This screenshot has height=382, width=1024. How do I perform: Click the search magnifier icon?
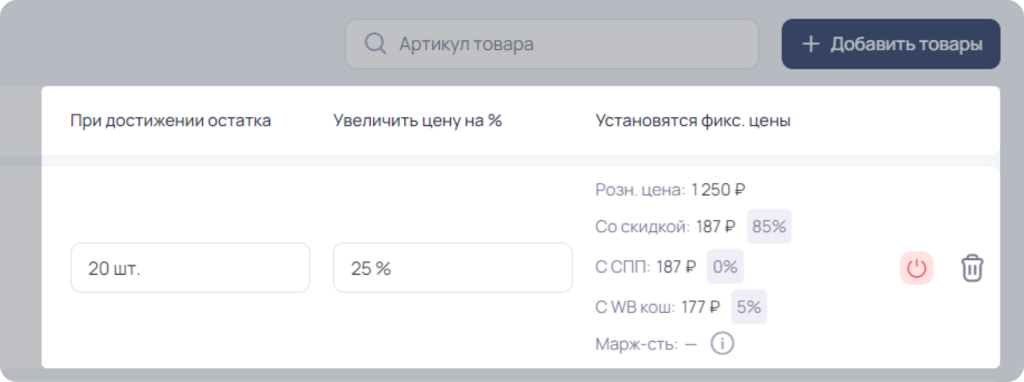pyautogui.click(x=375, y=44)
